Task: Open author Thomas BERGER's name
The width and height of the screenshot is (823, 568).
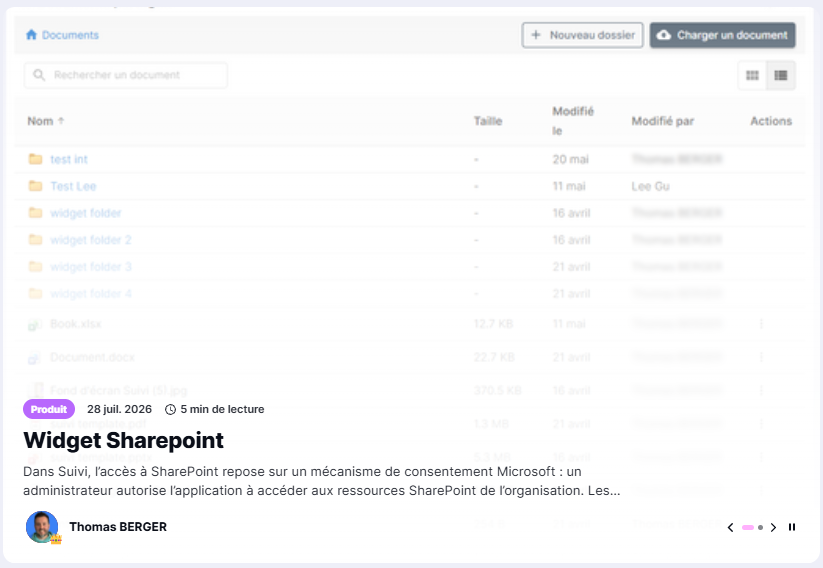Action: [x=118, y=527]
